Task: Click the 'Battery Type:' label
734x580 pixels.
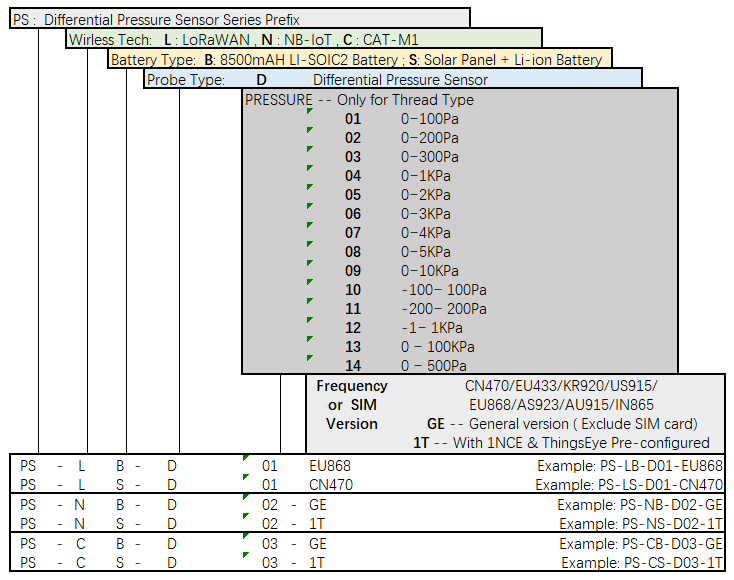Action: pyautogui.click(x=153, y=60)
